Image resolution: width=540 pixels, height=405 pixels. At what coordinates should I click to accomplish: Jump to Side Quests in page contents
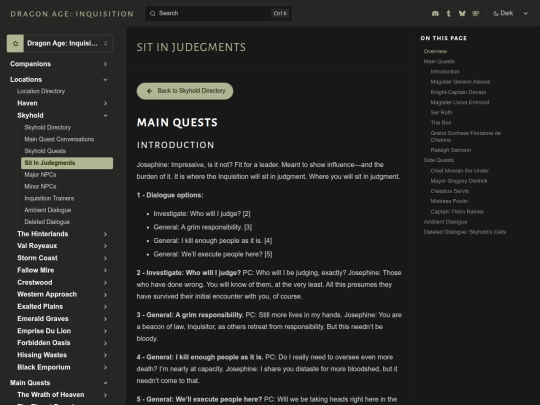click(x=439, y=160)
